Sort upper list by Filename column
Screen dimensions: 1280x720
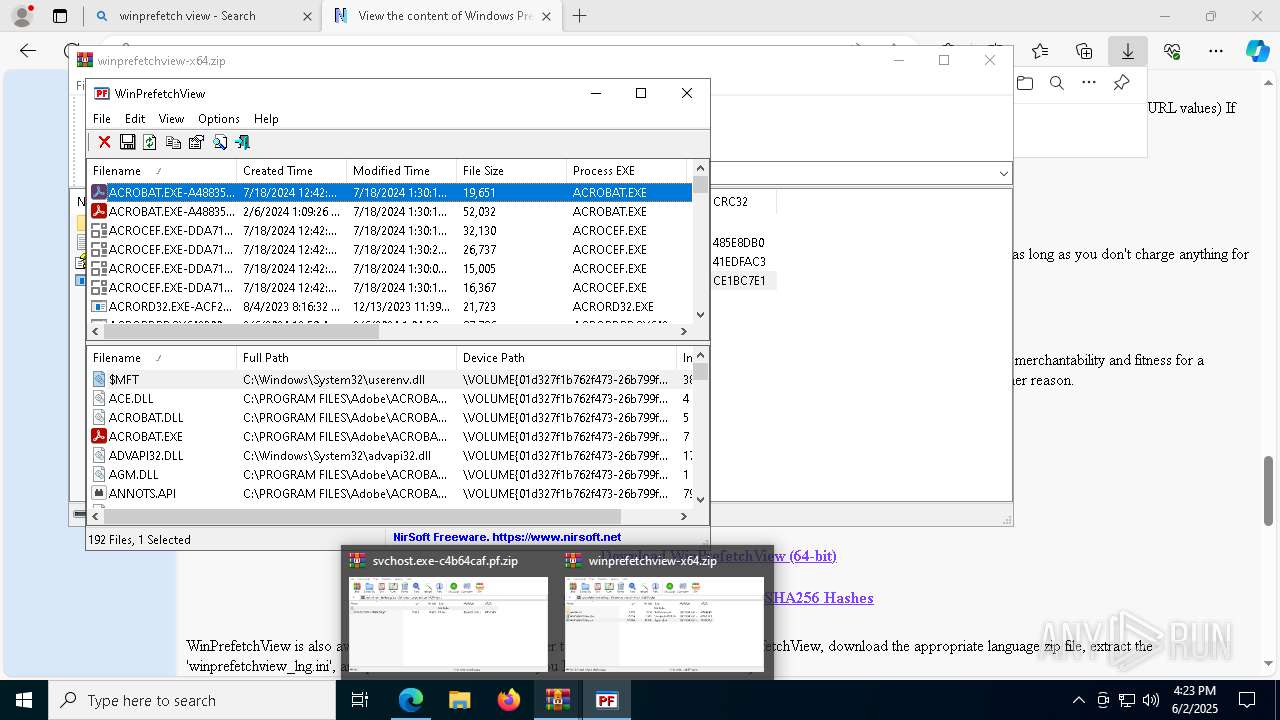(162, 170)
